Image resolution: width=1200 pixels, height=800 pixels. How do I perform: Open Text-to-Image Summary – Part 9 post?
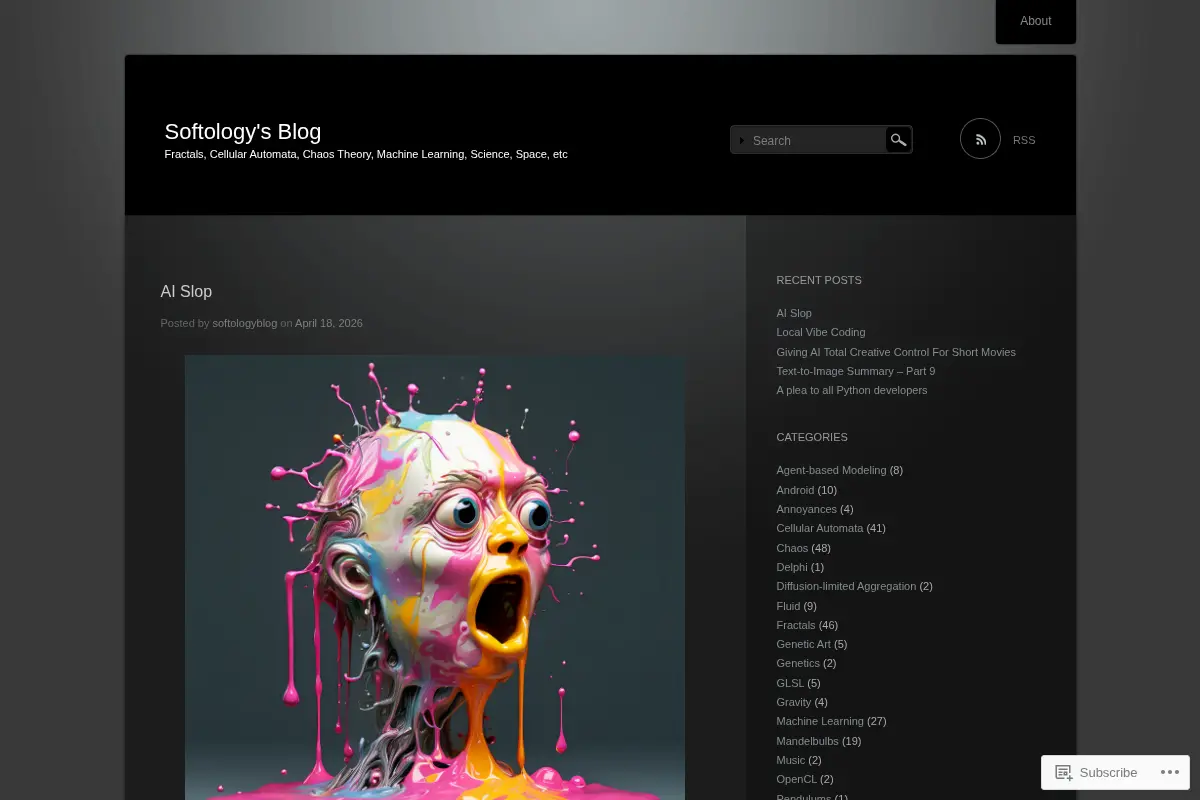tap(856, 371)
